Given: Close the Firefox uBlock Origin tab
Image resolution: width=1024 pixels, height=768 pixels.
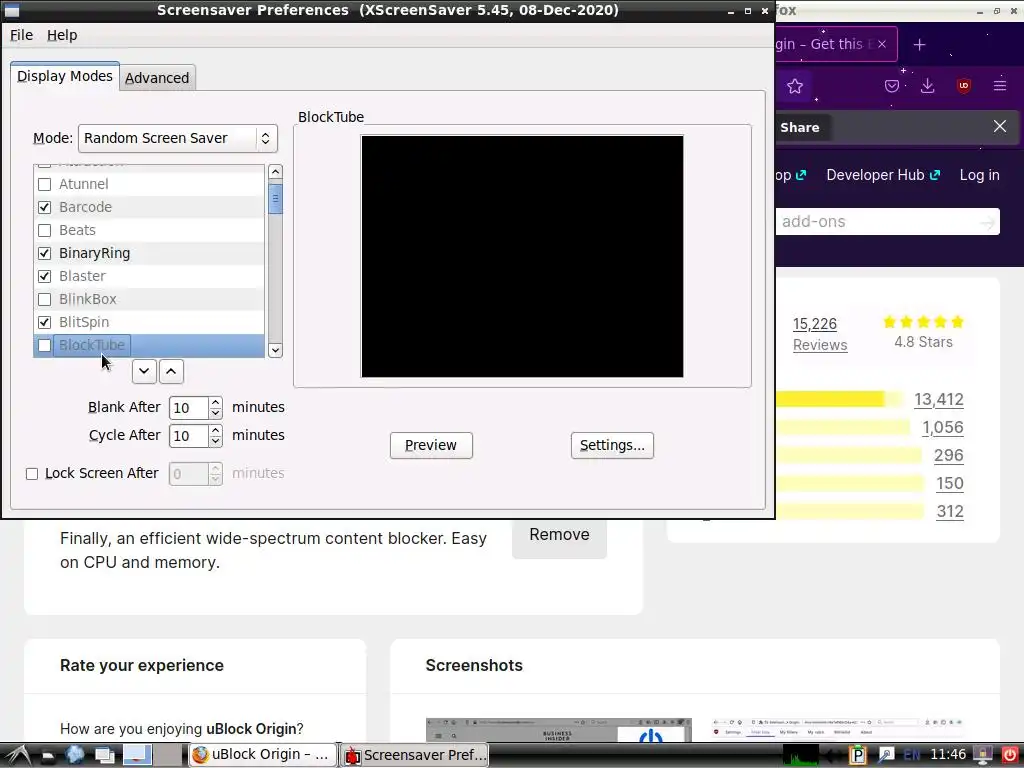Looking at the screenshot, I should [x=882, y=44].
